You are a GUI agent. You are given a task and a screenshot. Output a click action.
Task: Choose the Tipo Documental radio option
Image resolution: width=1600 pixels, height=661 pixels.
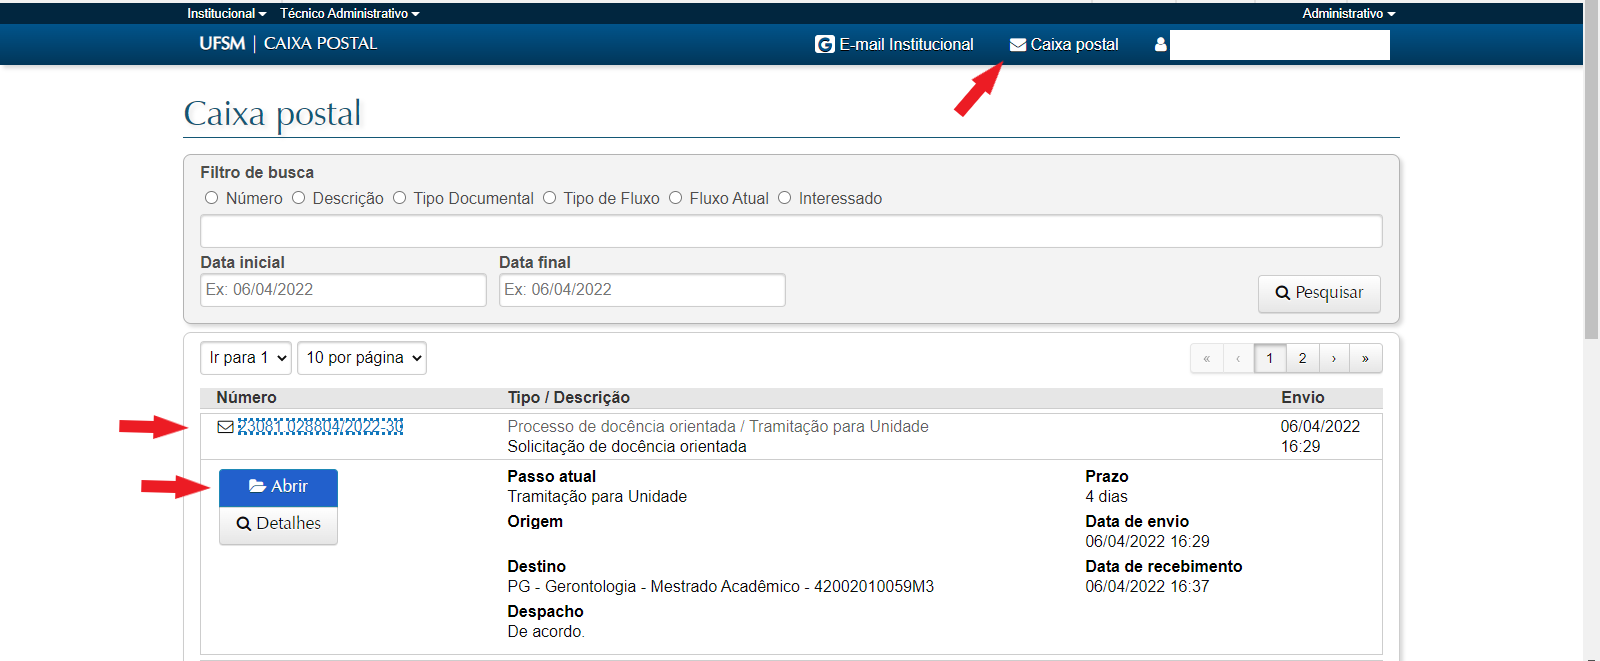coord(400,198)
